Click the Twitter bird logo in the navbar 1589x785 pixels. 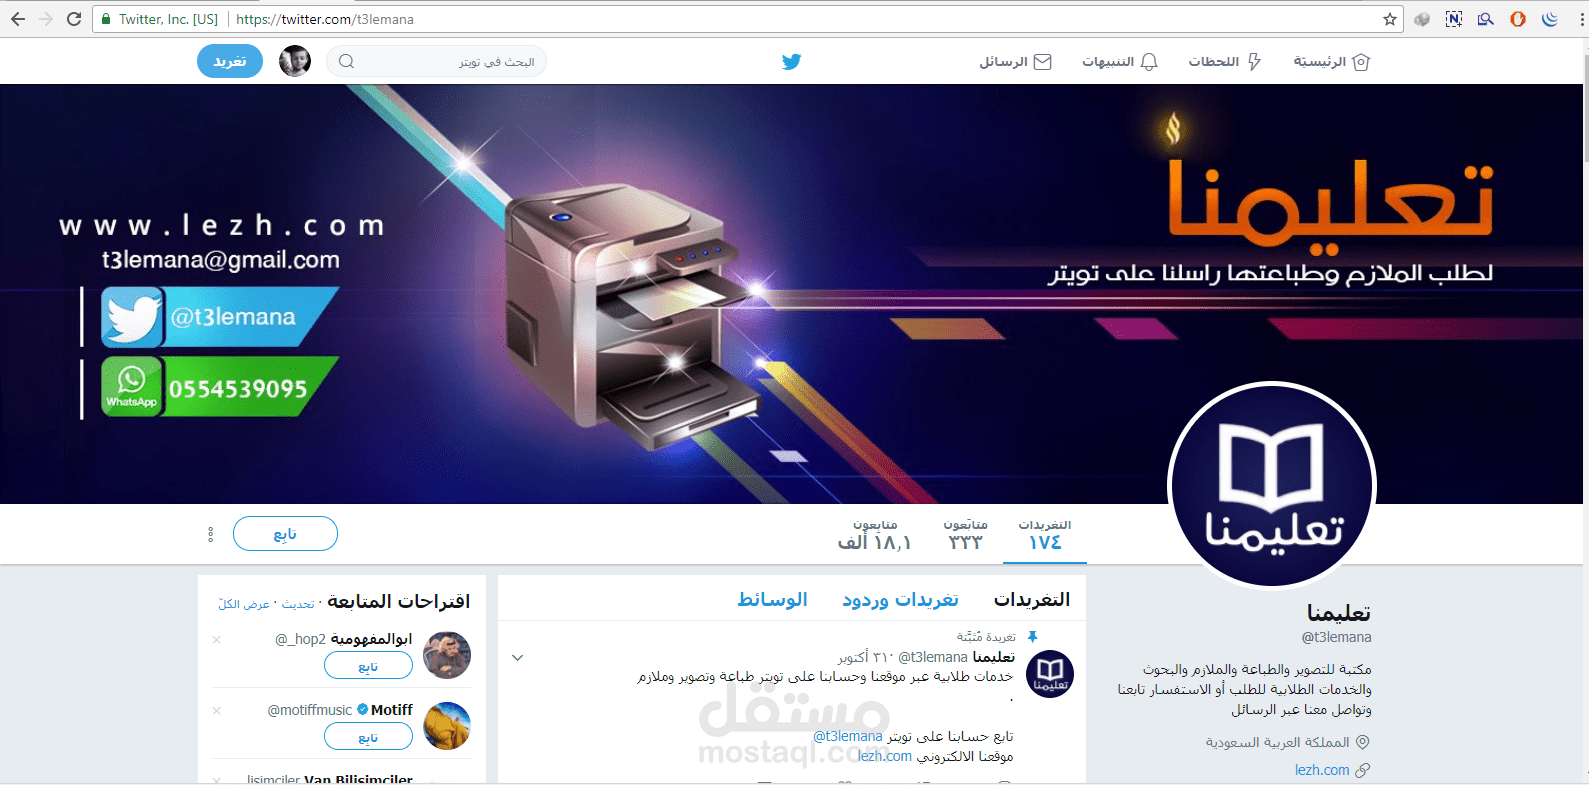click(791, 62)
